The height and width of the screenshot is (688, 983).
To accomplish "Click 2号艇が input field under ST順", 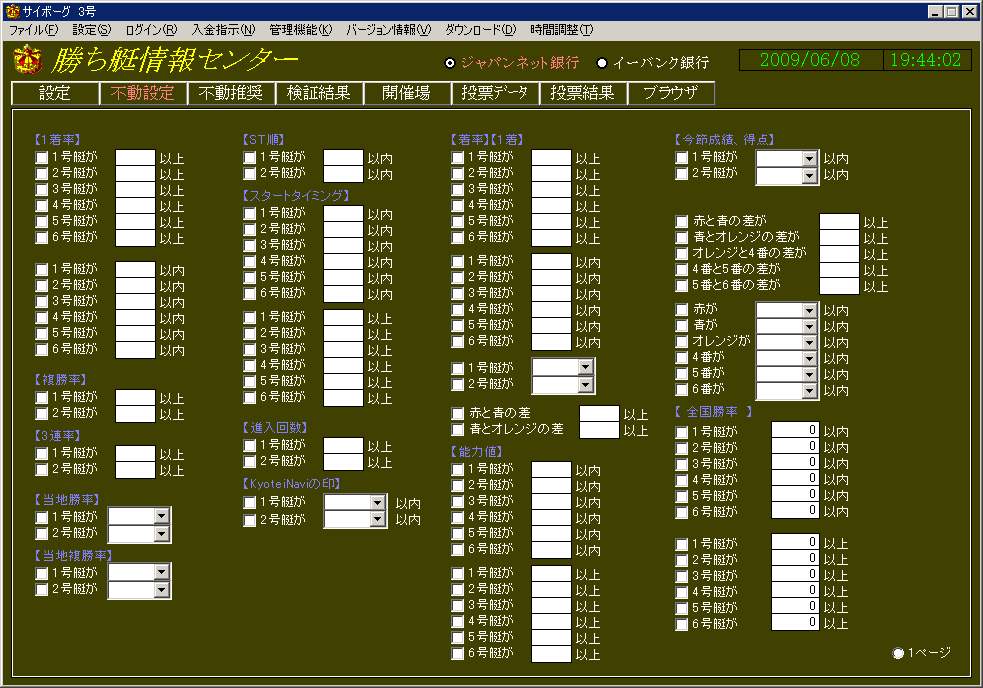I will click(x=343, y=174).
